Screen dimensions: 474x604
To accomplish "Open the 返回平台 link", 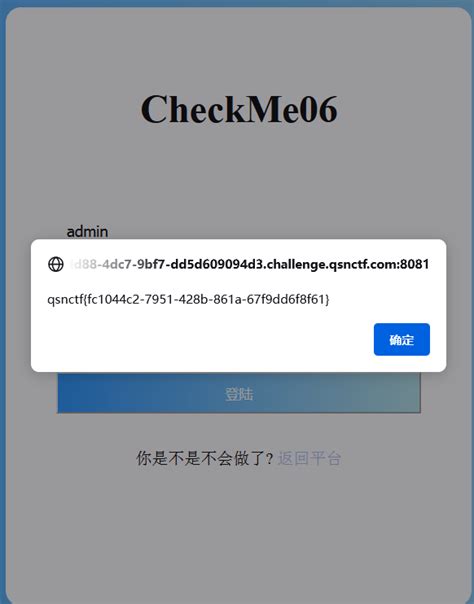I will point(309,458).
